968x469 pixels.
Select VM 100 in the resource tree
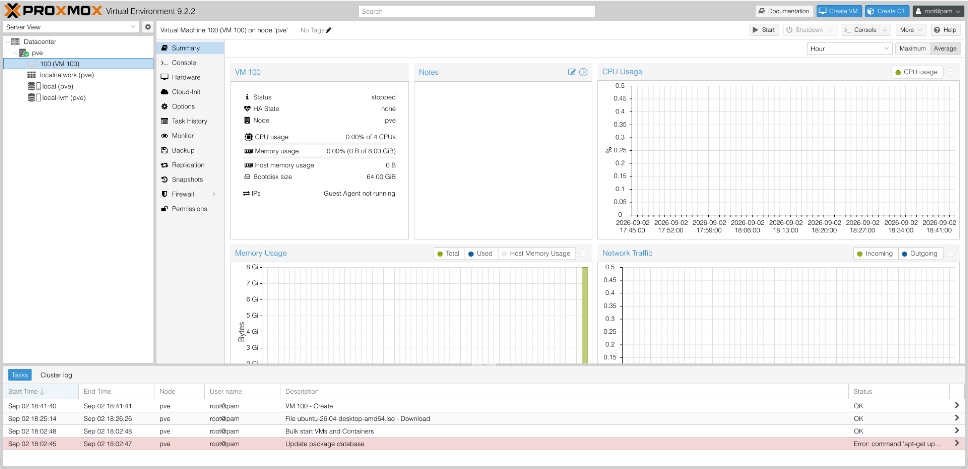(78, 64)
